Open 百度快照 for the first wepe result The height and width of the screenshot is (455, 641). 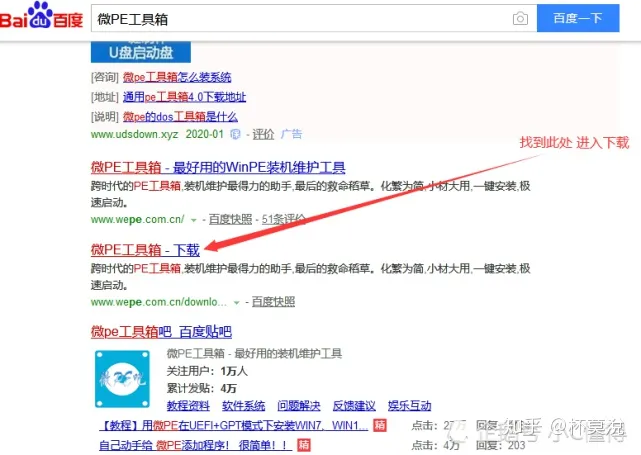pyautogui.click(x=230, y=220)
